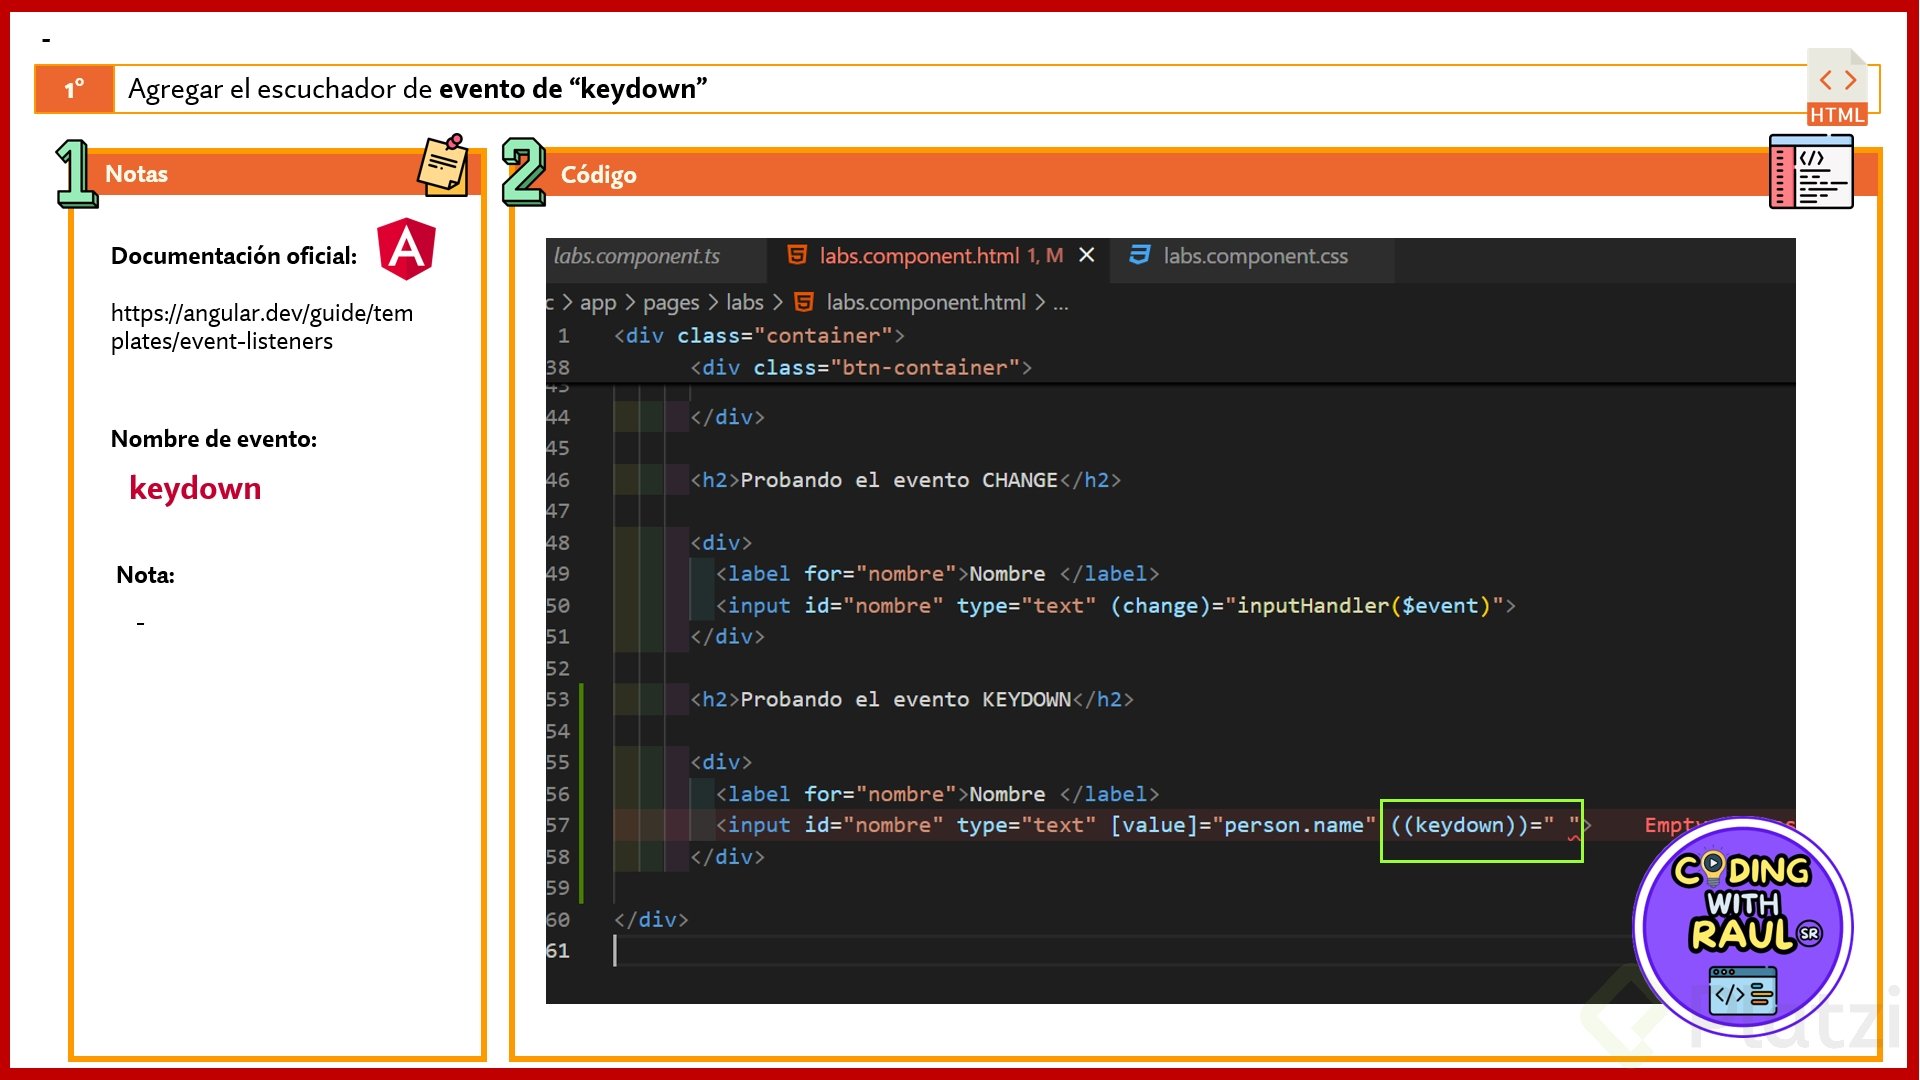
Task: Click the green number 2 badge
Action: click(523, 172)
